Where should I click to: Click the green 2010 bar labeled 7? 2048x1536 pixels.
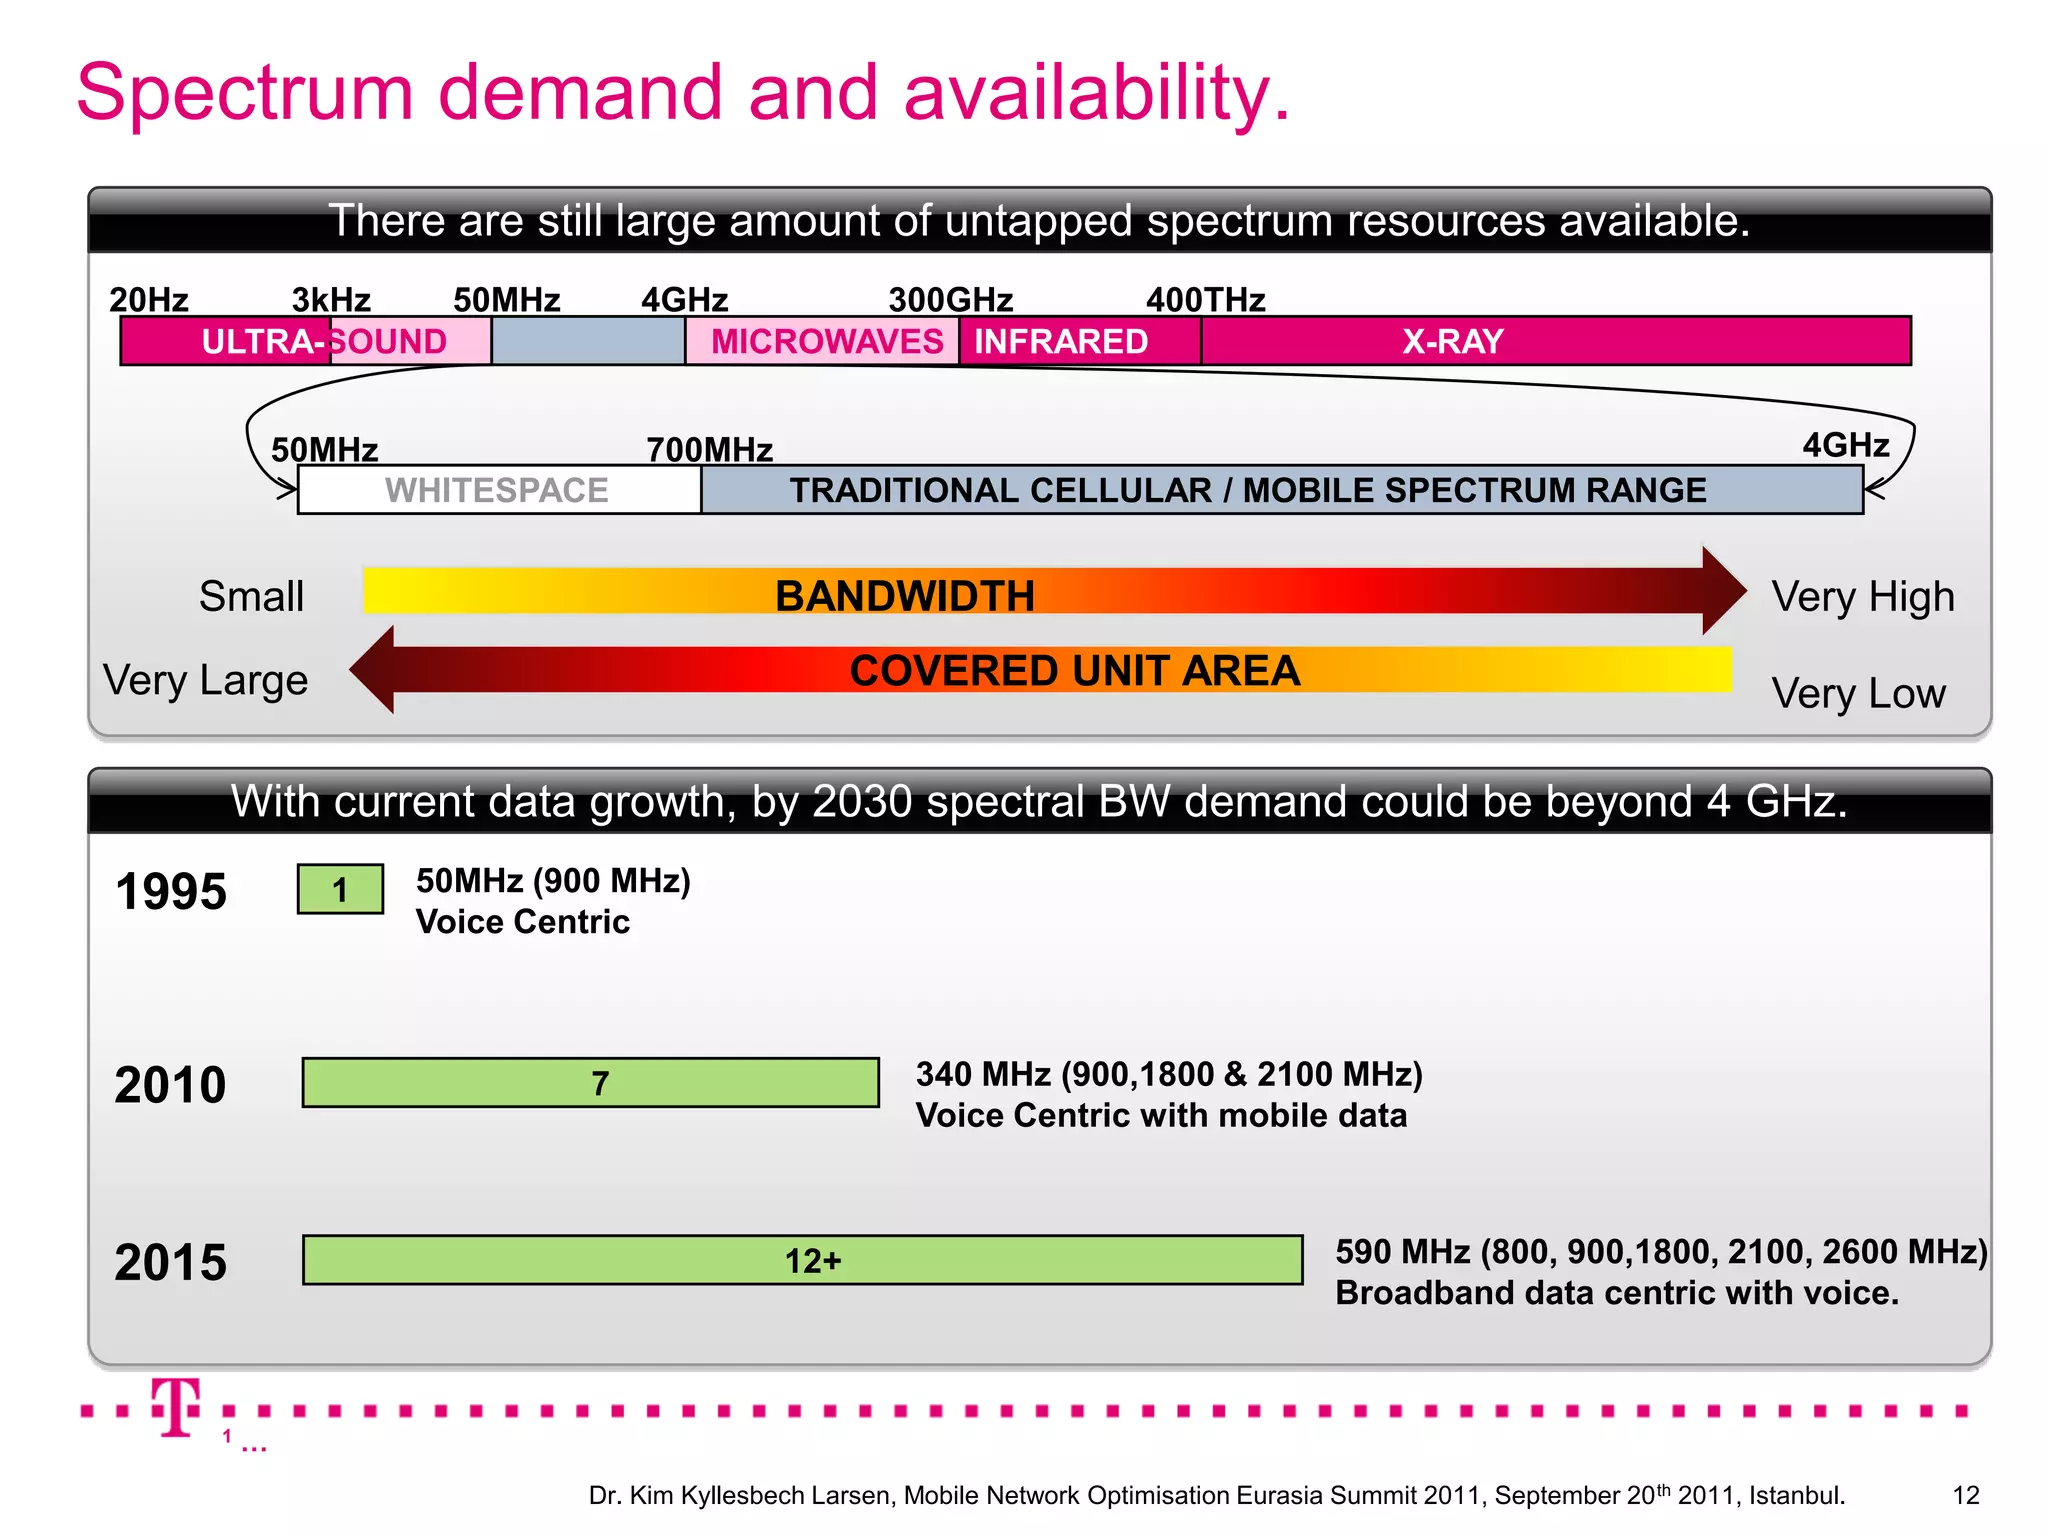590,1083
